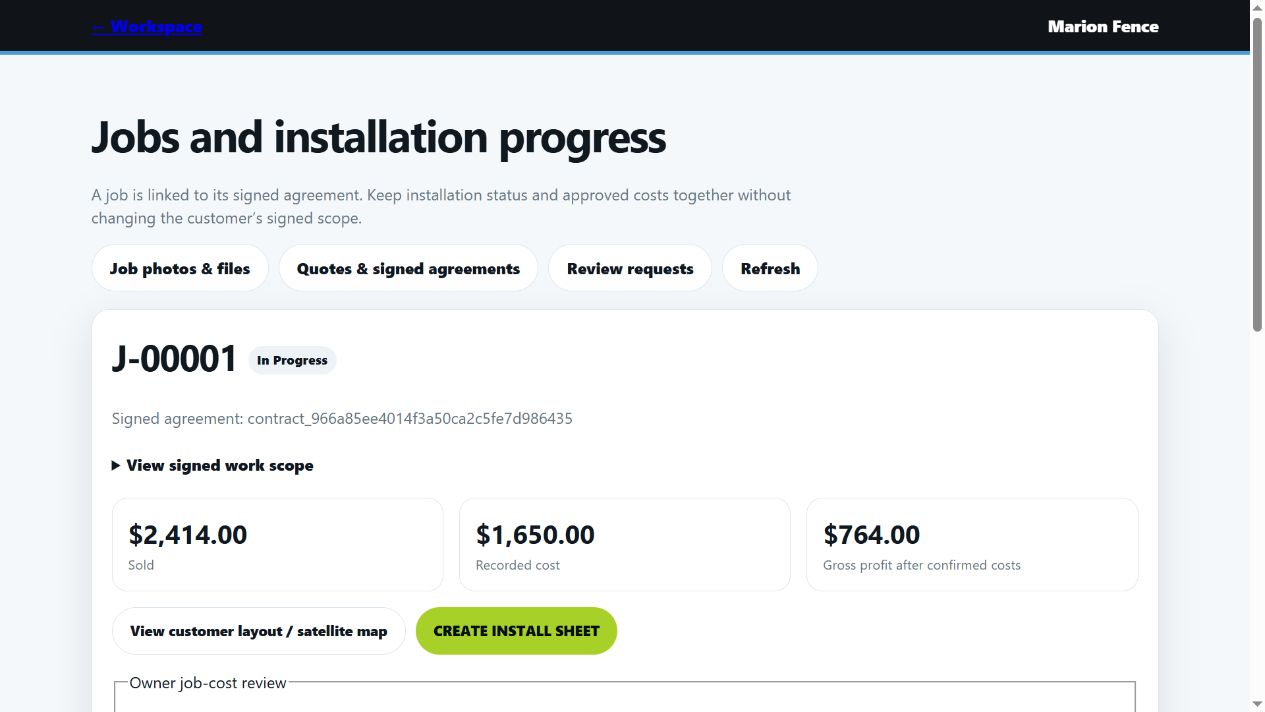Click the $764.00 Gross profit amount
Image resolution: width=1265 pixels, height=712 pixels.
871,535
